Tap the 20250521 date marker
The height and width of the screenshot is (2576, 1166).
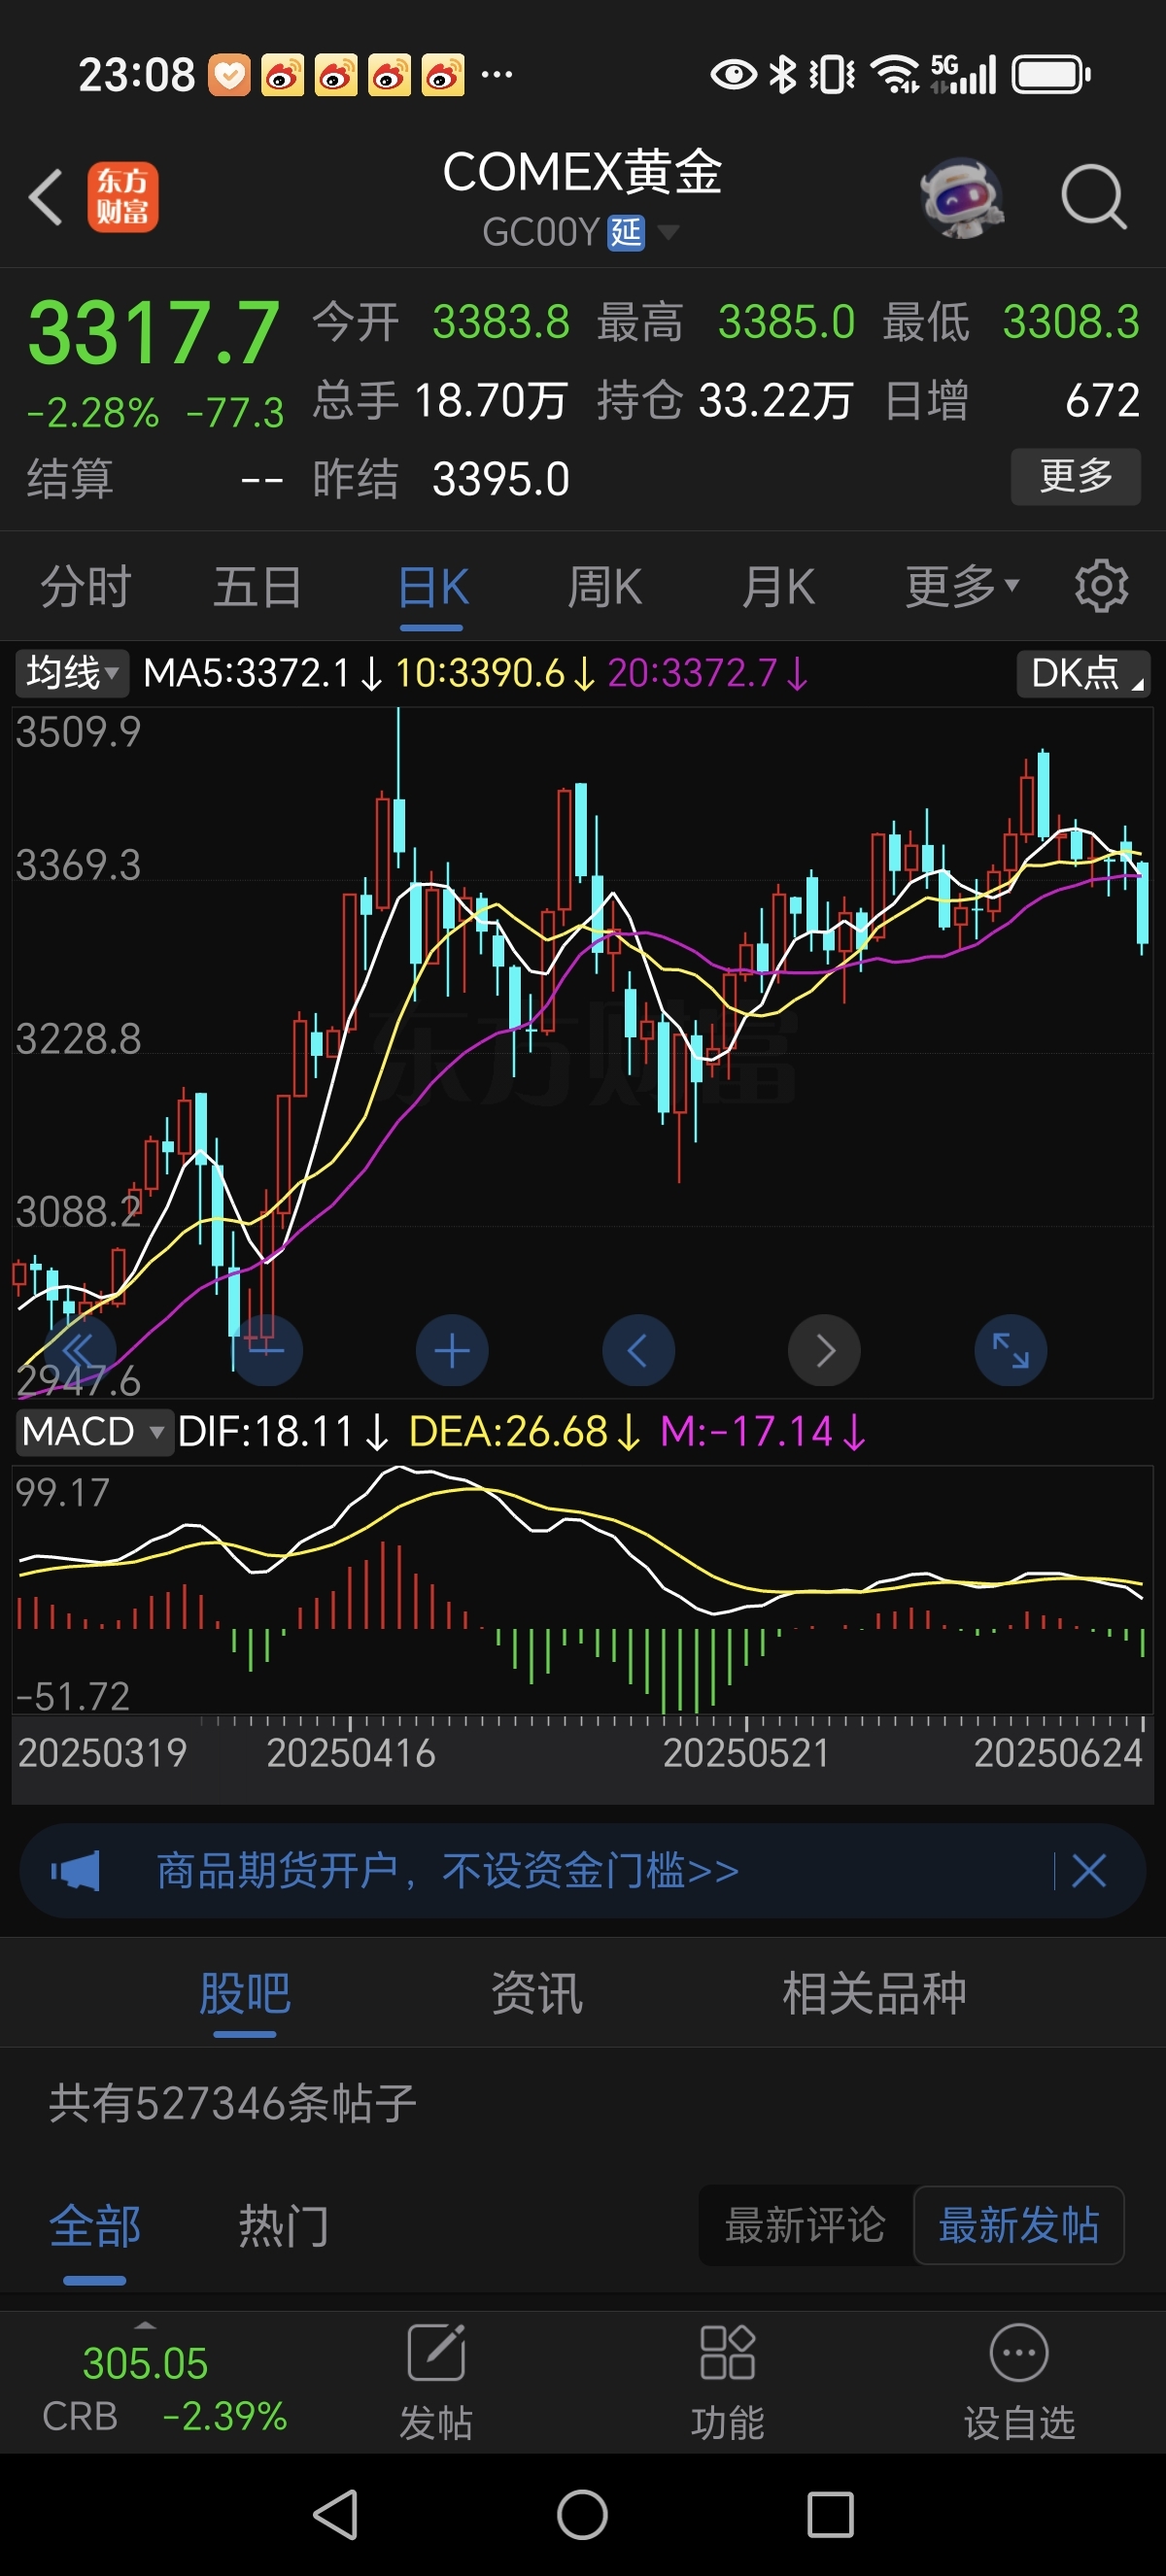click(747, 1753)
